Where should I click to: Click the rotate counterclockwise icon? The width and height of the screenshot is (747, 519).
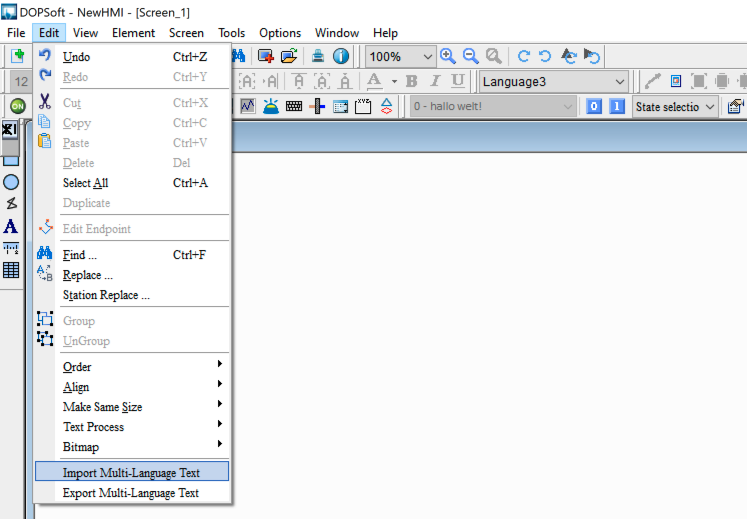click(545, 56)
